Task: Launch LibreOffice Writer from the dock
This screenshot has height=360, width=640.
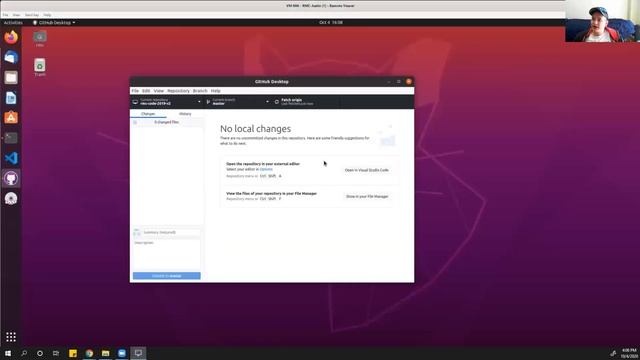Action: [x=11, y=98]
